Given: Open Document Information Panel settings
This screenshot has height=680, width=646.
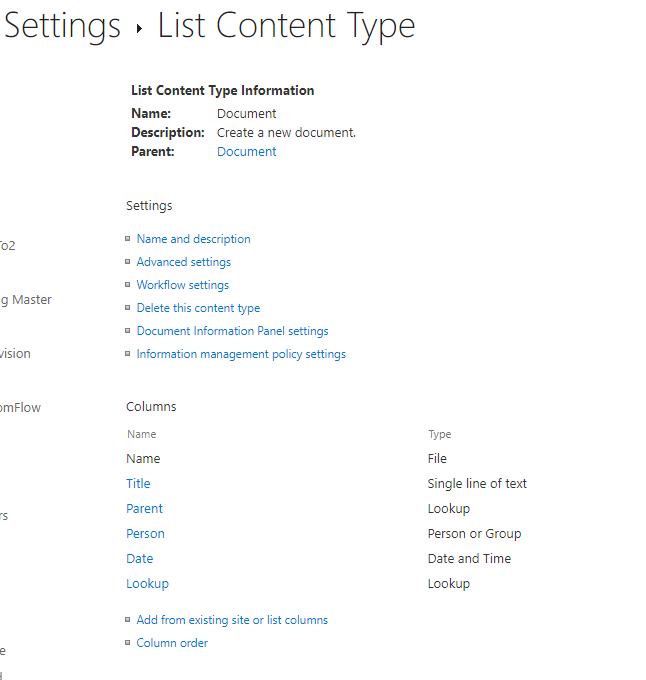Looking at the screenshot, I should click(x=232, y=331).
